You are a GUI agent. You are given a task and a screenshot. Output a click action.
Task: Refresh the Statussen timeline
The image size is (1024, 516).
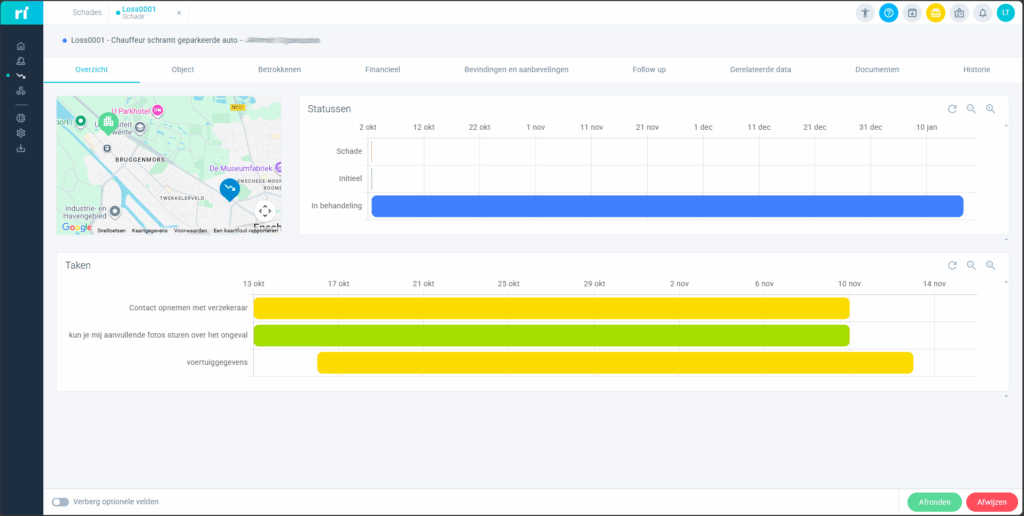952,109
